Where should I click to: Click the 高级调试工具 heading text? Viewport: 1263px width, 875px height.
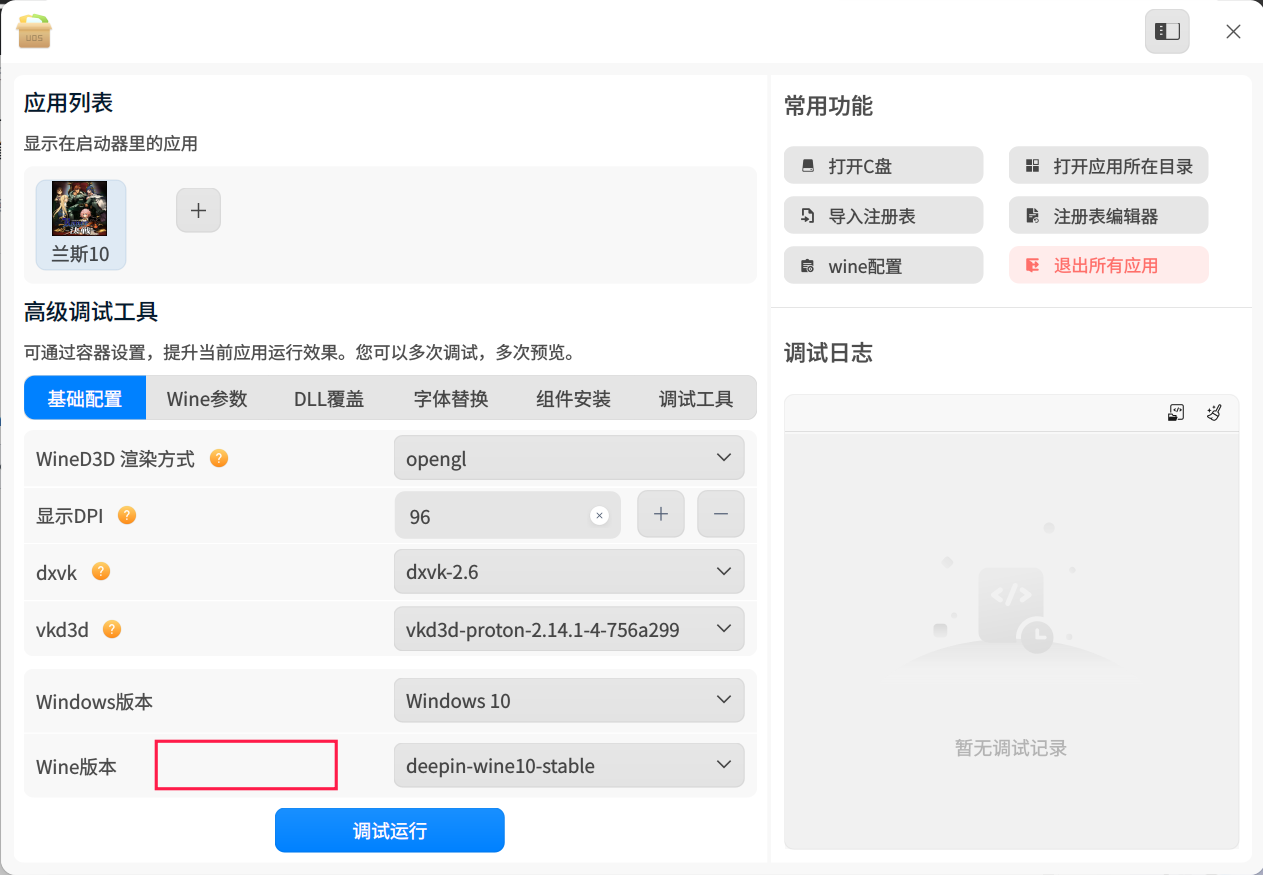coord(91,312)
